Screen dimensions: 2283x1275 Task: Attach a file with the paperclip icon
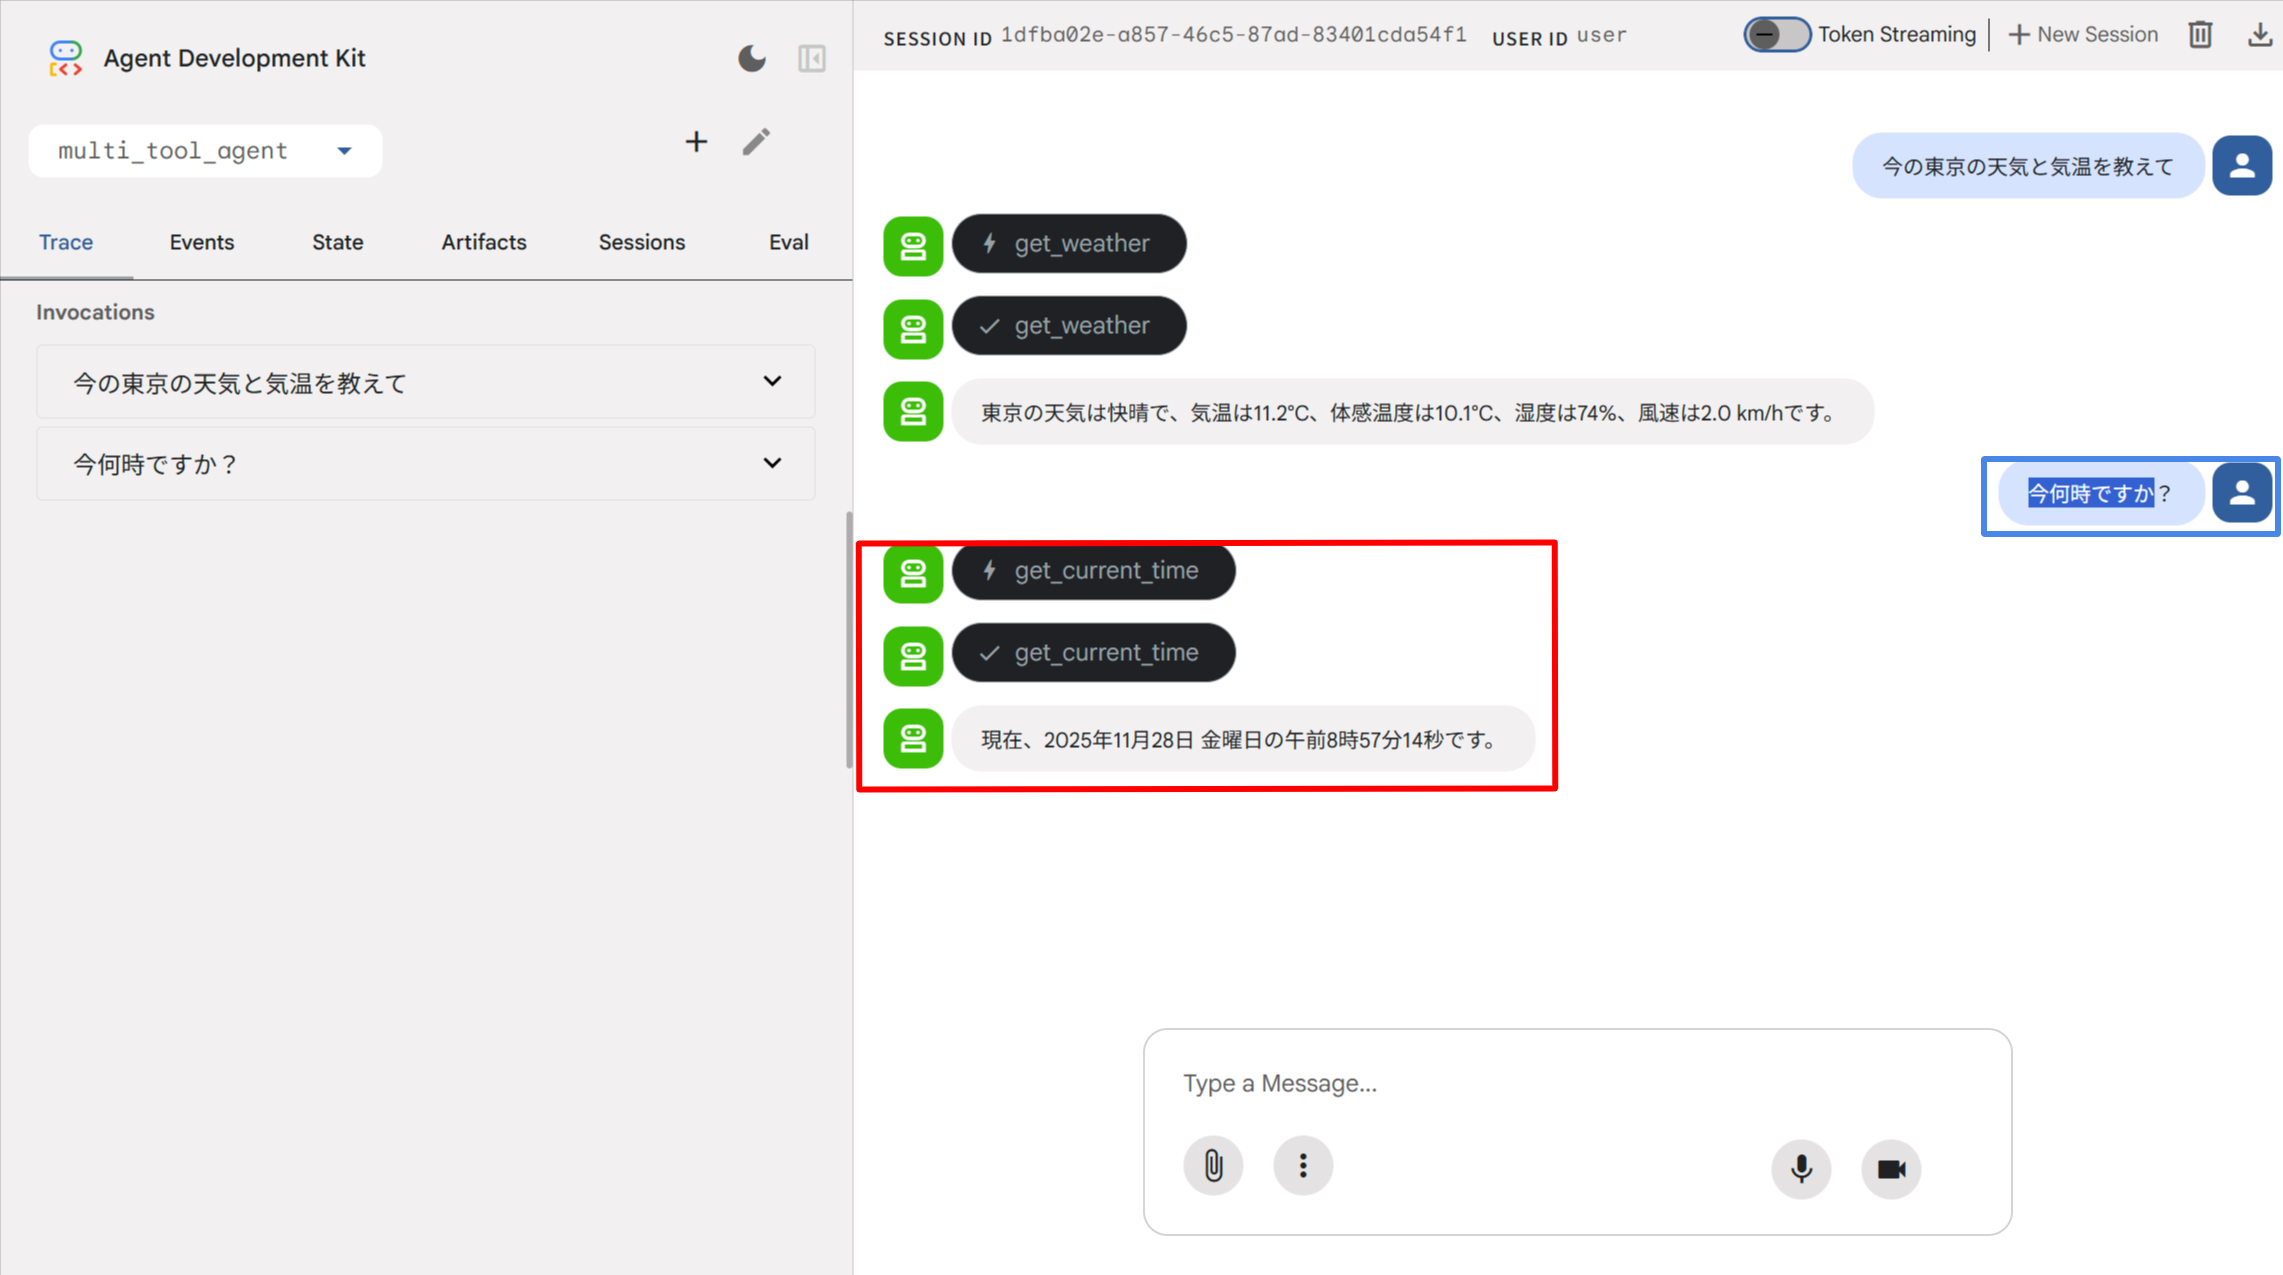[x=1213, y=1166]
